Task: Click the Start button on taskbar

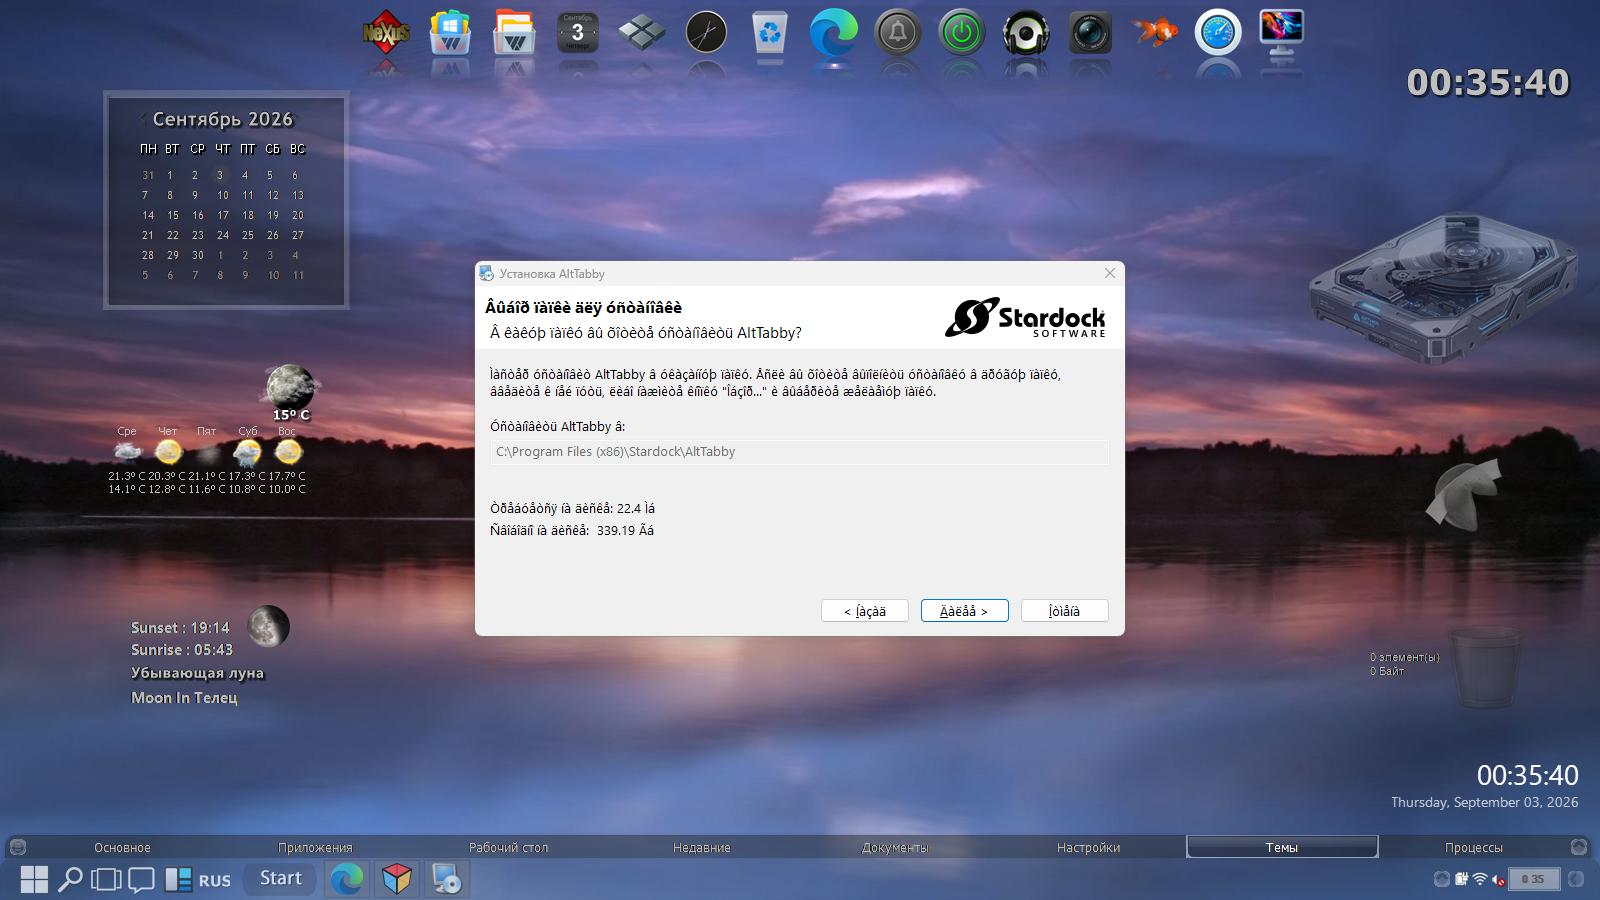Action: click(x=280, y=878)
